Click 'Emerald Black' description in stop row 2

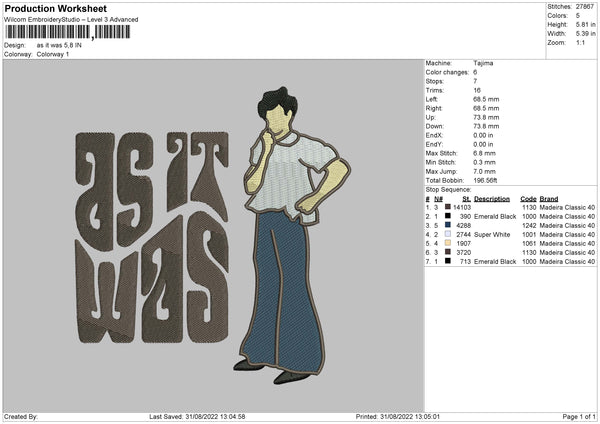point(495,217)
